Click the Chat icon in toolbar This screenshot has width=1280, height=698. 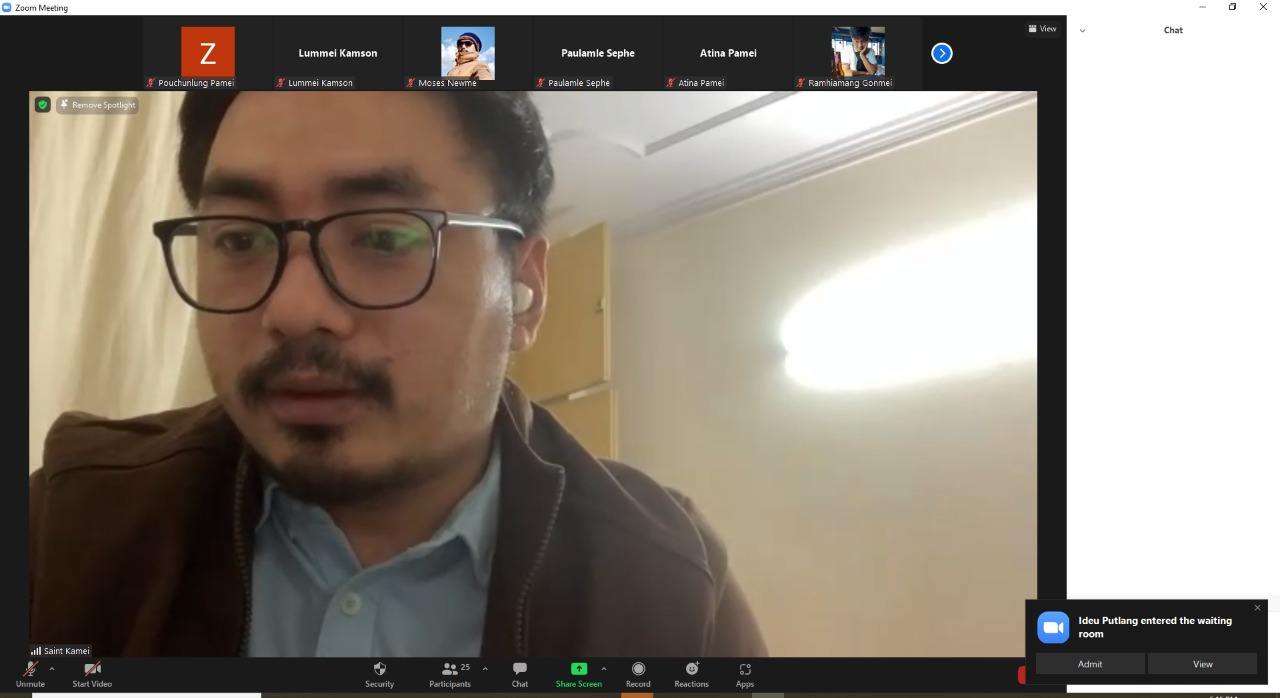pos(519,674)
